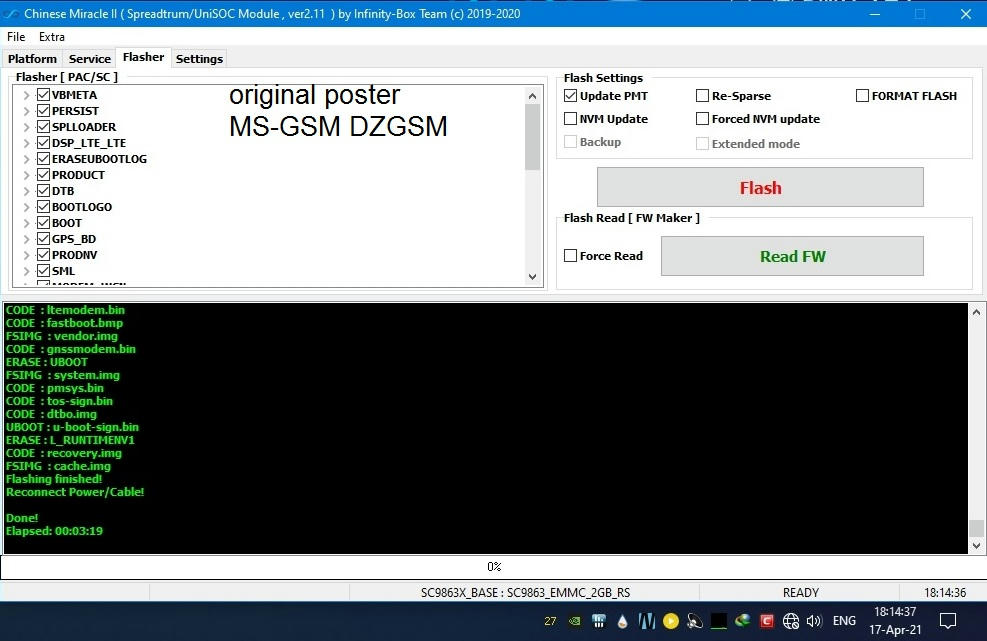Click the 'Flashing finished!' log line
Viewport: 987px width, 641px height.
[x=54, y=479]
